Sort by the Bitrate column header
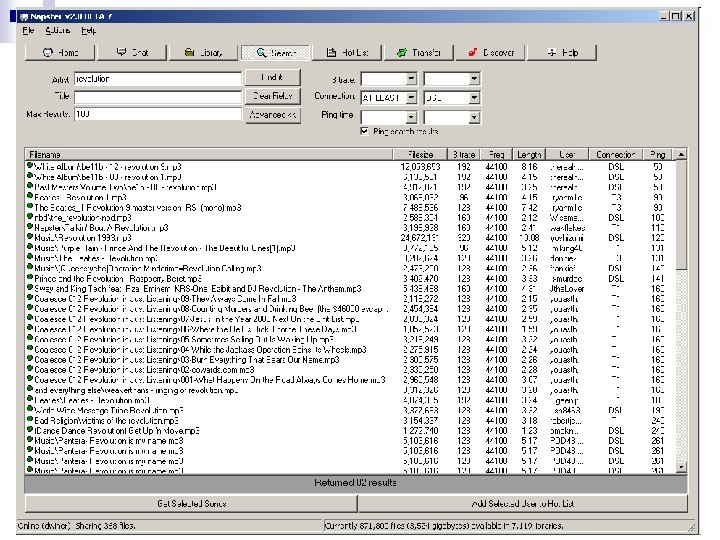 click(x=464, y=155)
